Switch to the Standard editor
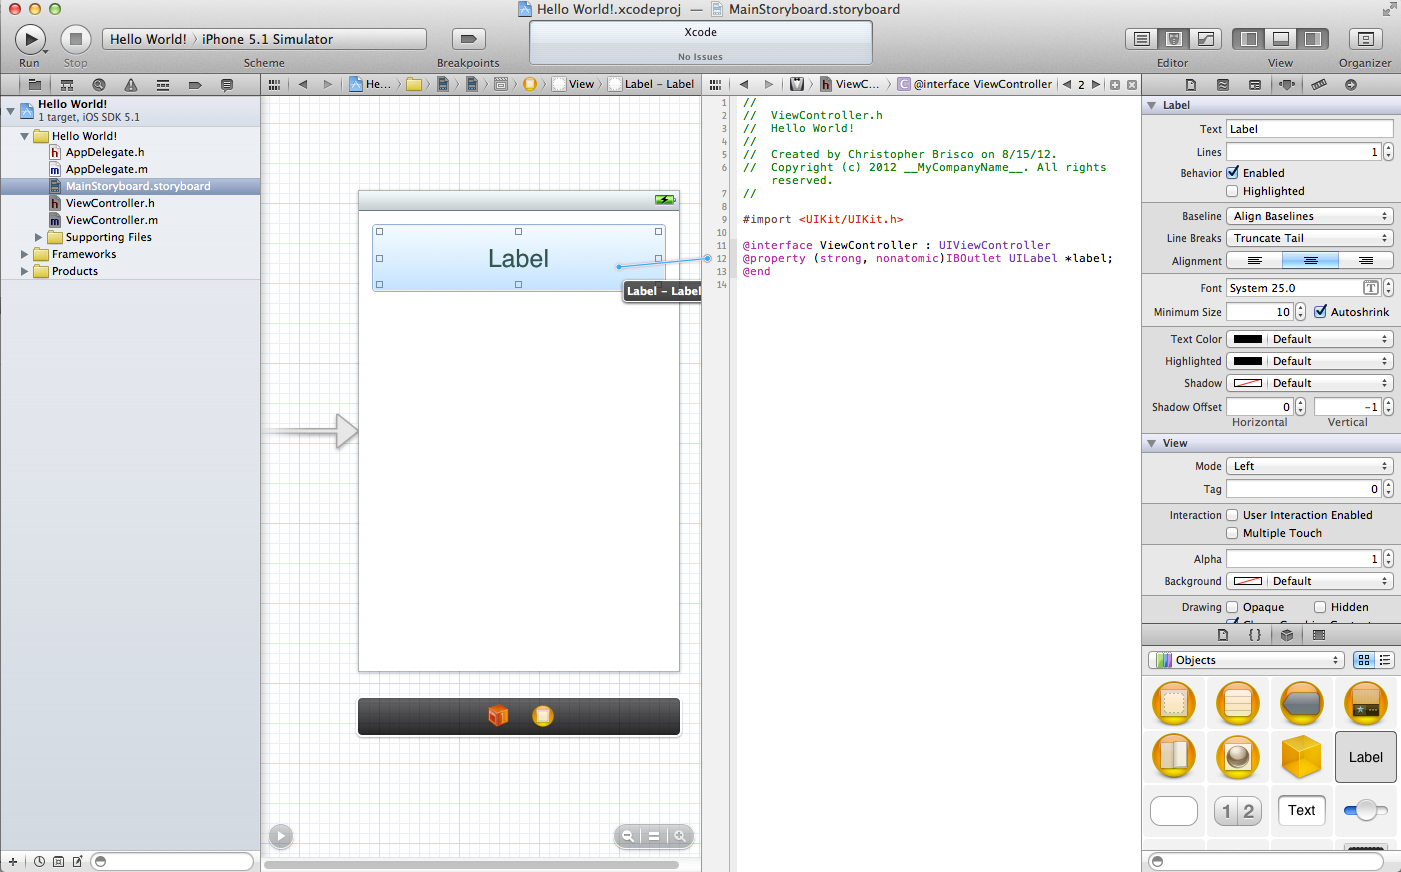 (x=1142, y=39)
